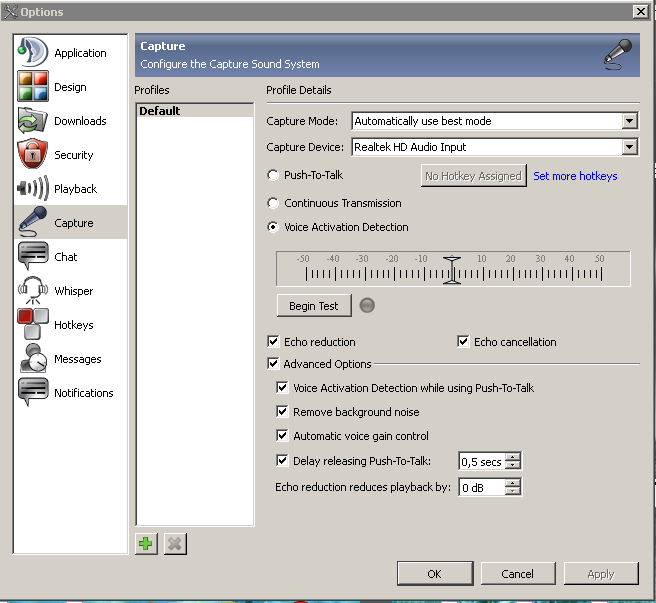Viewport: 656px width, 603px height.
Task: Click the Apply button
Action: coord(600,574)
